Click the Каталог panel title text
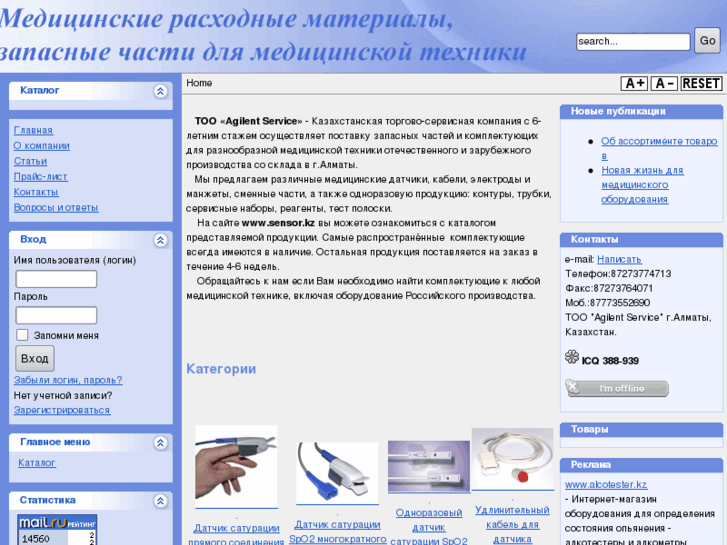 coord(39,90)
